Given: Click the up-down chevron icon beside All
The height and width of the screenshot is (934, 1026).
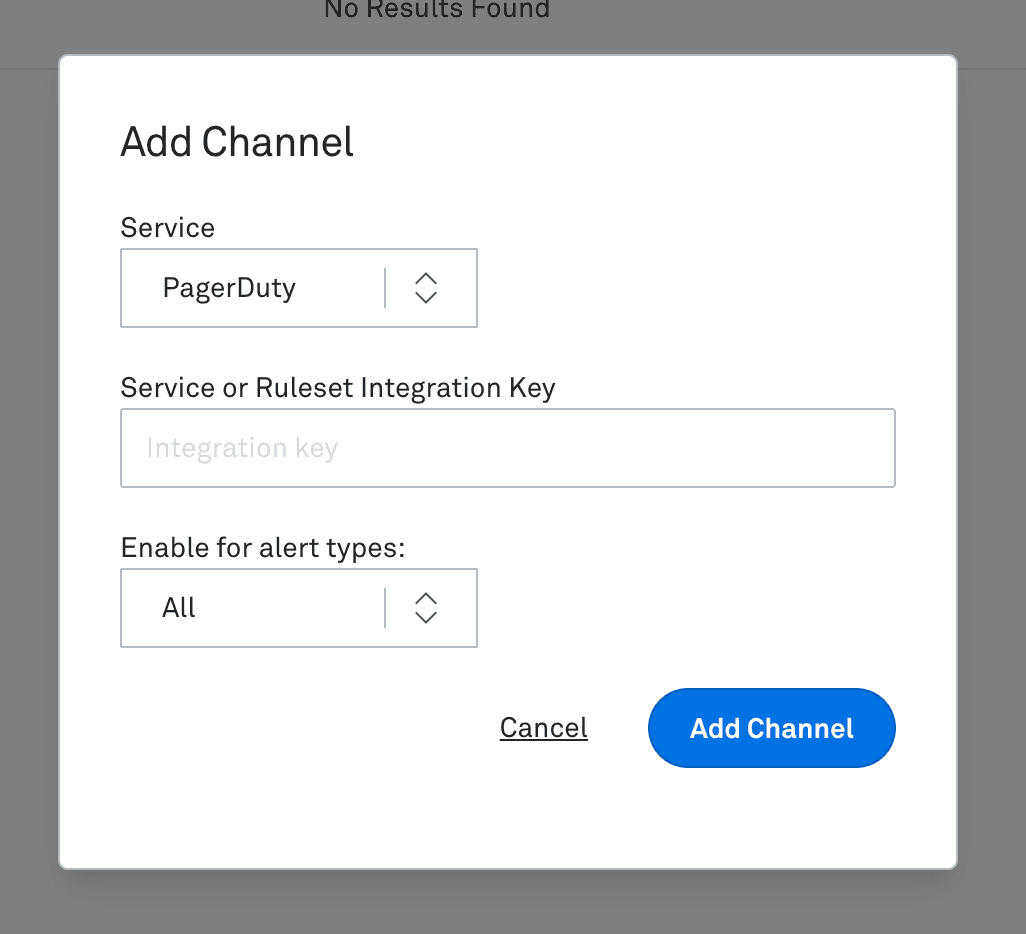Looking at the screenshot, I should (x=426, y=608).
